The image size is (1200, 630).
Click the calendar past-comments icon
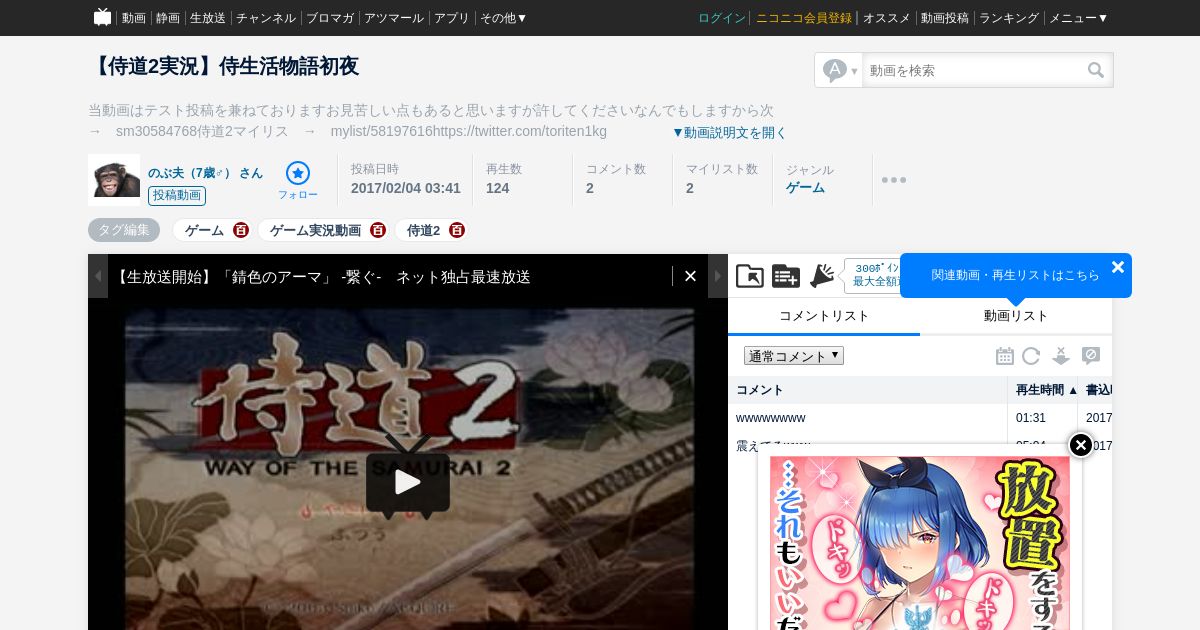click(1005, 356)
